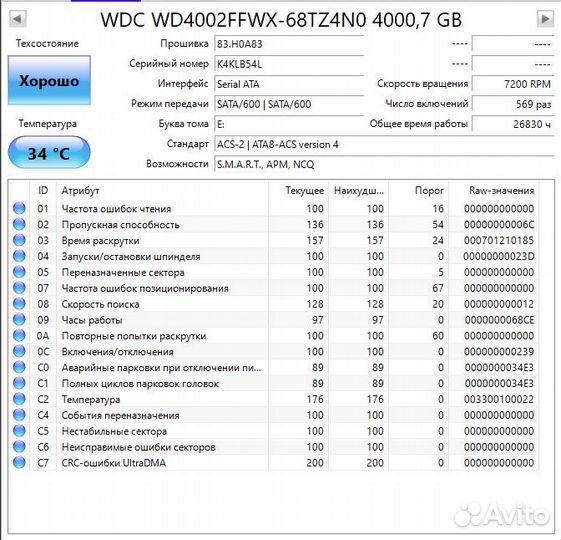Click the Raw-значения column header
The height and width of the screenshot is (540, 561).
(x=494, y=191)
